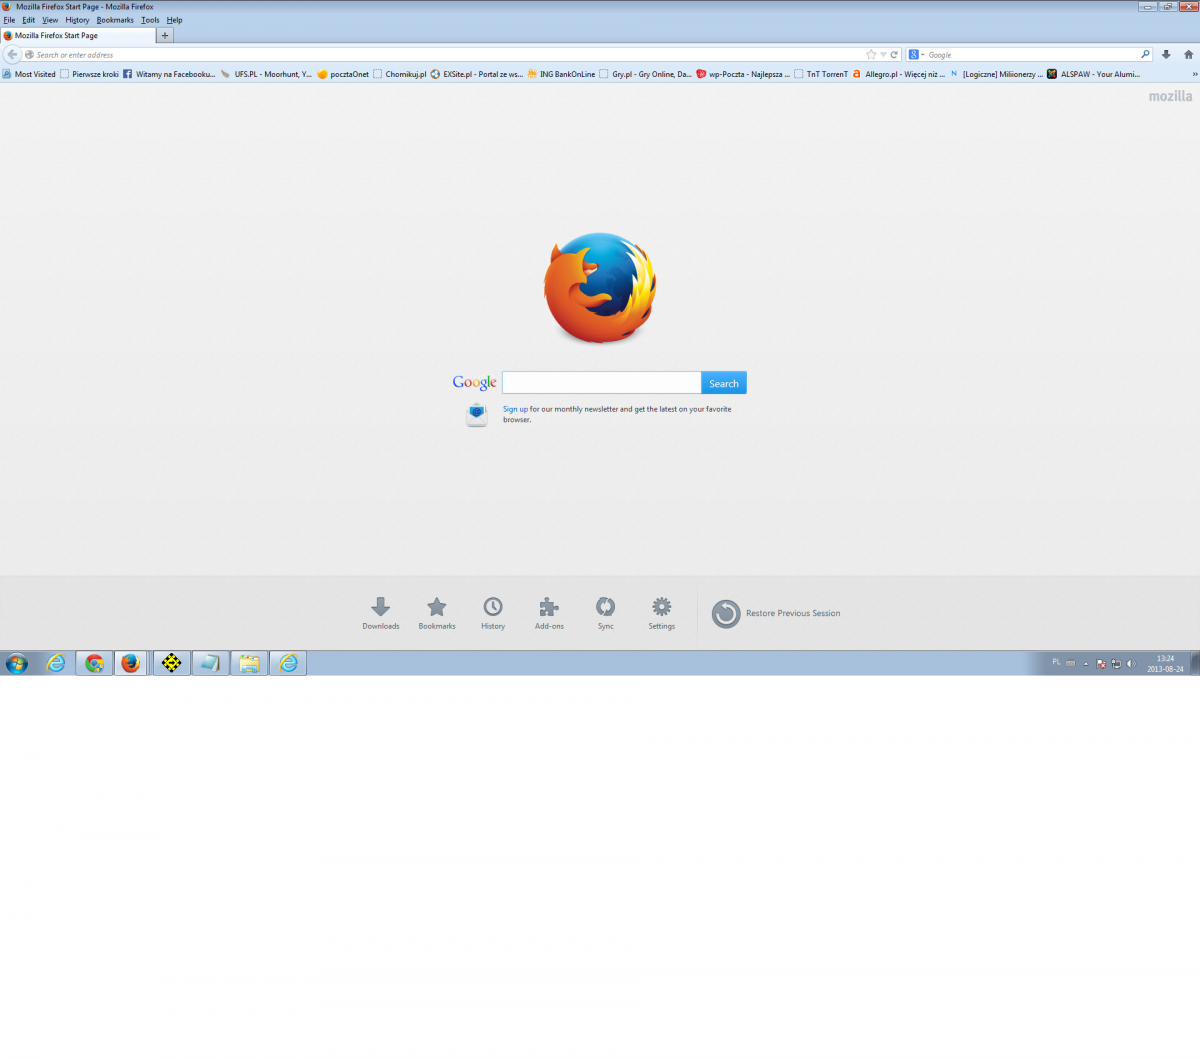Open Bookmarks star icon on start page
1200x1059 pixels.
tap(437, 613)
